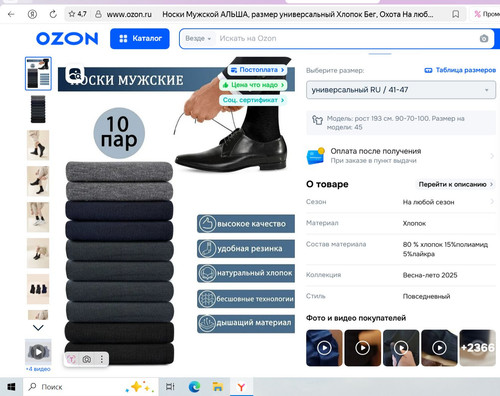Open the +2366 more customer photos tile

[x=478, y=348]
